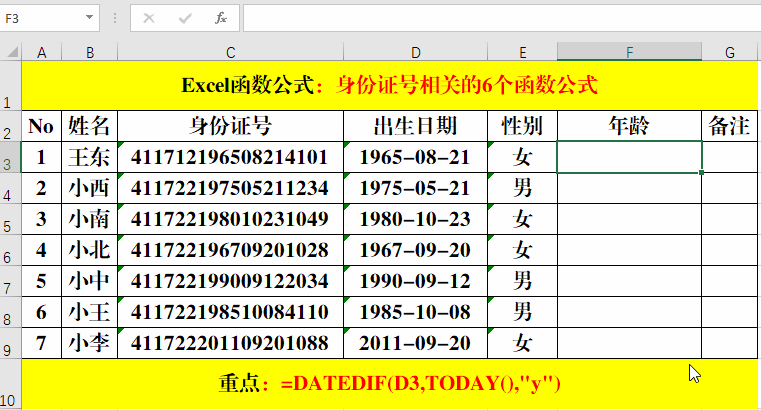
Task: Select column A header
Action: tap(42, 52)
